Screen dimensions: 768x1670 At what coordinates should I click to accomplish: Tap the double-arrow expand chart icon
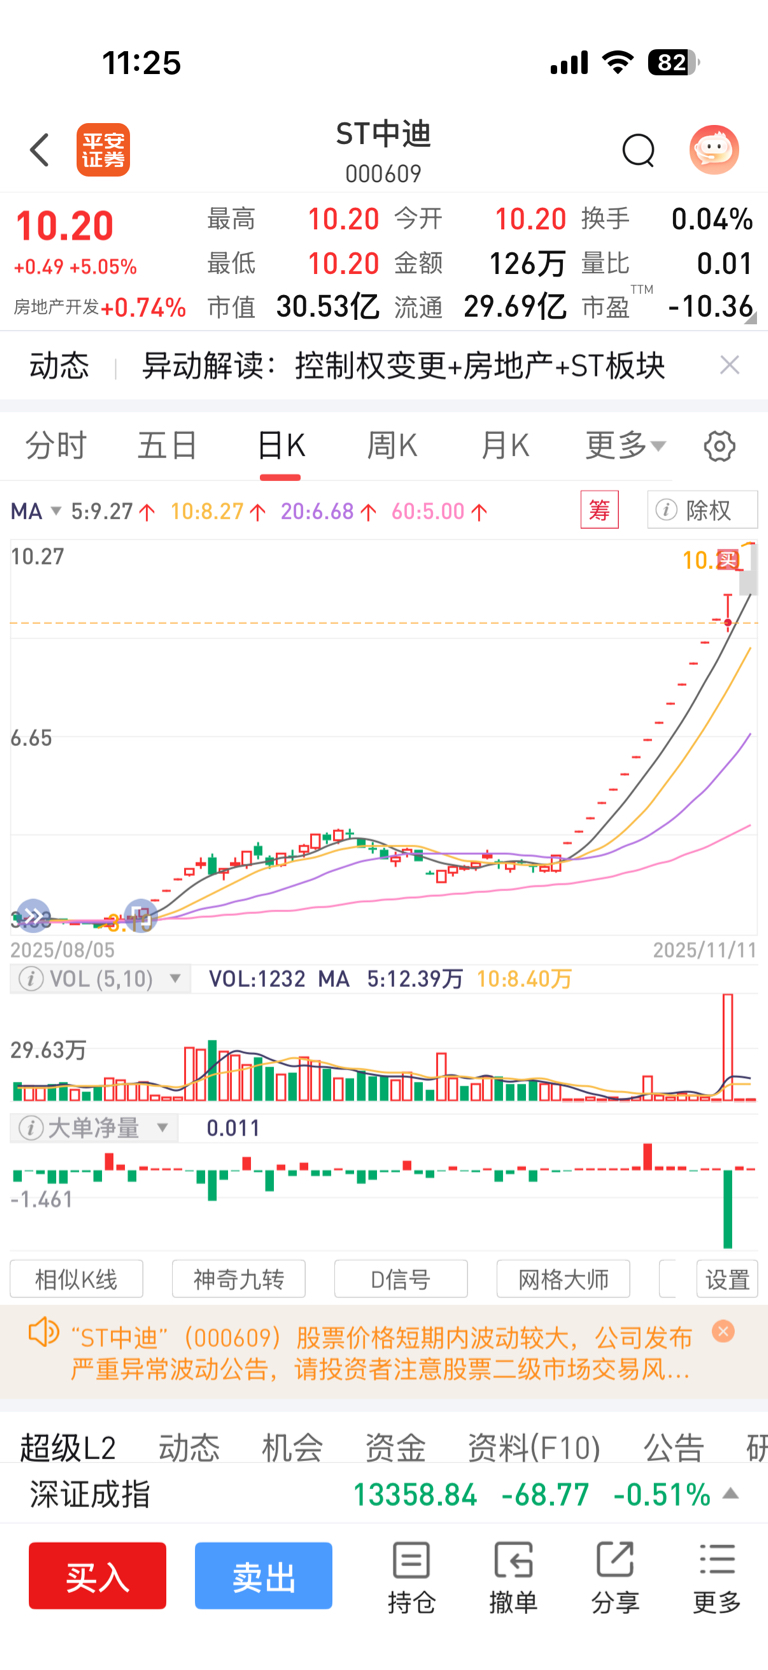(x=33, y=916)
